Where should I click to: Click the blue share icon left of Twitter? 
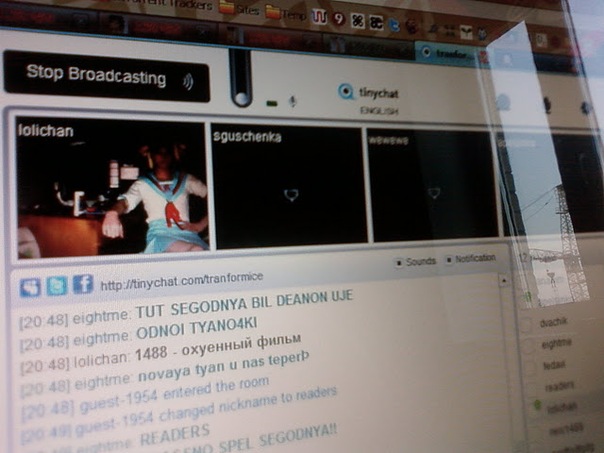(30, 287)
